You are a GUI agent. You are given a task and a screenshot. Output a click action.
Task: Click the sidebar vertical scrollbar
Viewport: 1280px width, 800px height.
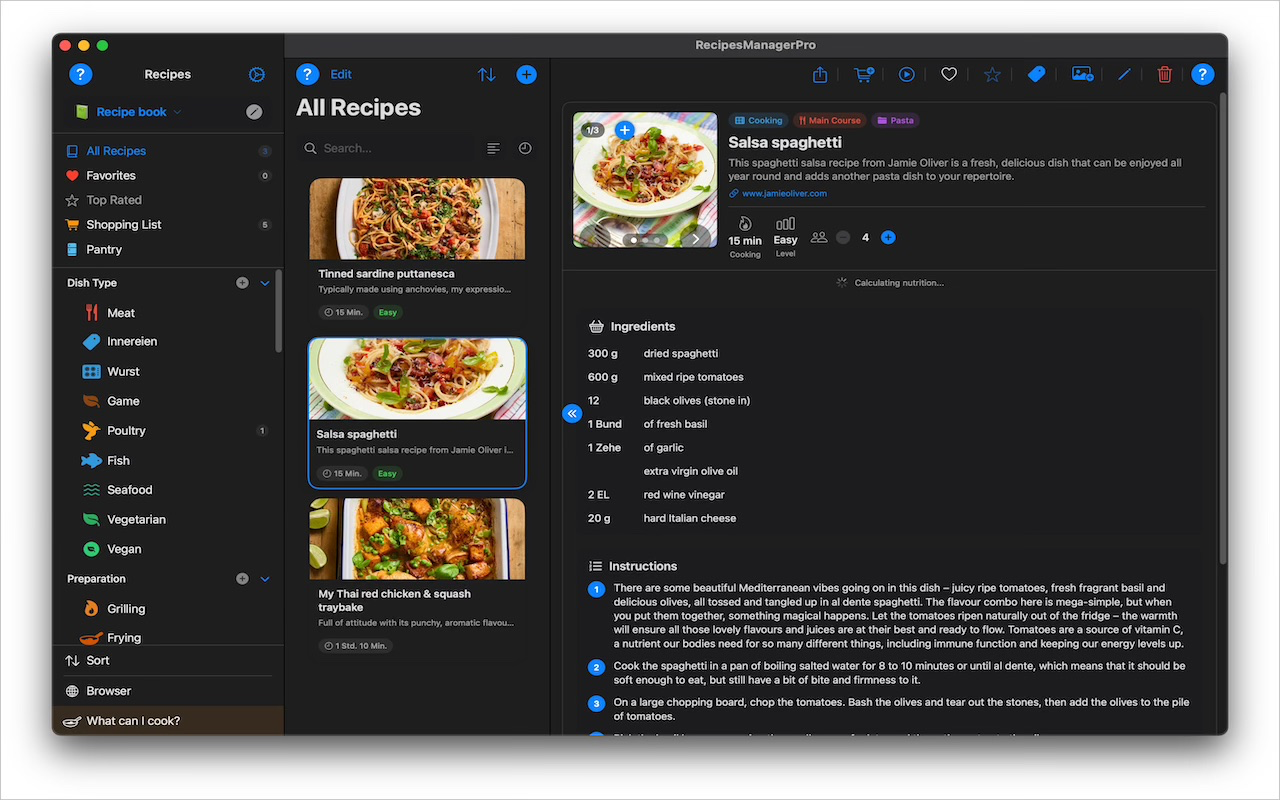click(279, 310)
